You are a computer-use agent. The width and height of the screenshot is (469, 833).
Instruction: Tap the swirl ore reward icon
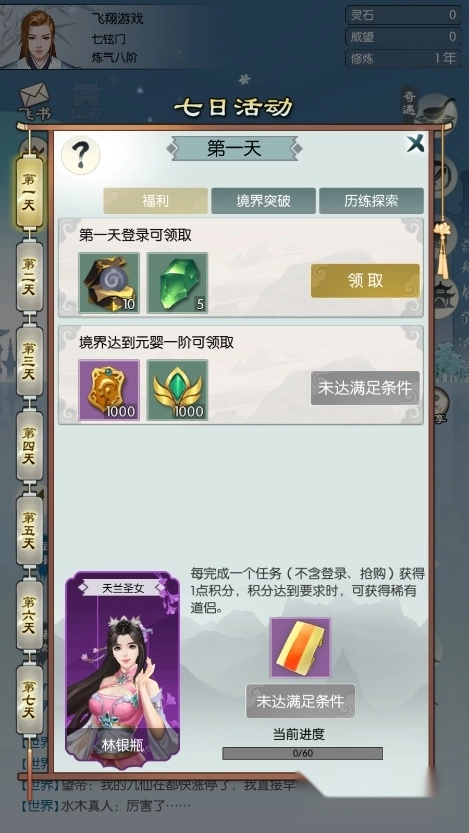click(x=109, y=283)
